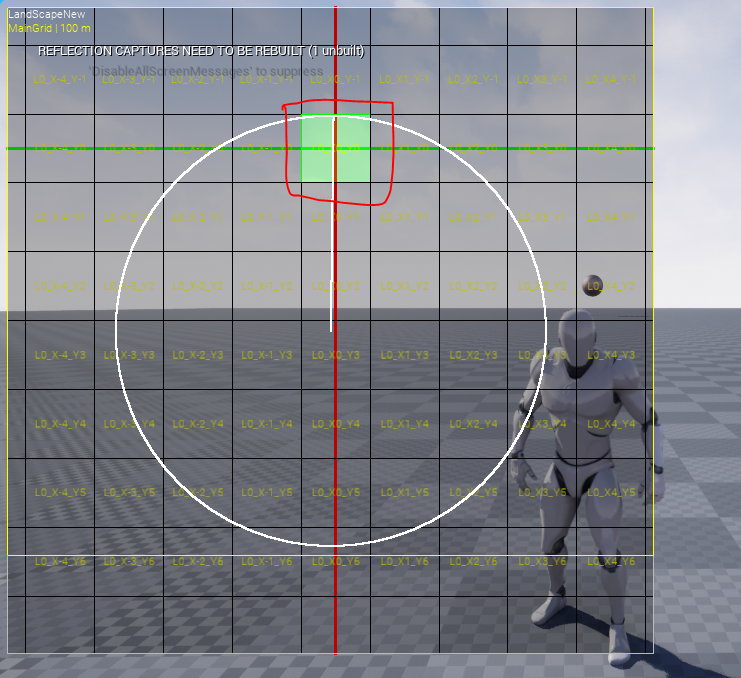741x678 pixels.
Task: Click cell label L0_X-2_Y2
Action: tap(198, 286)
